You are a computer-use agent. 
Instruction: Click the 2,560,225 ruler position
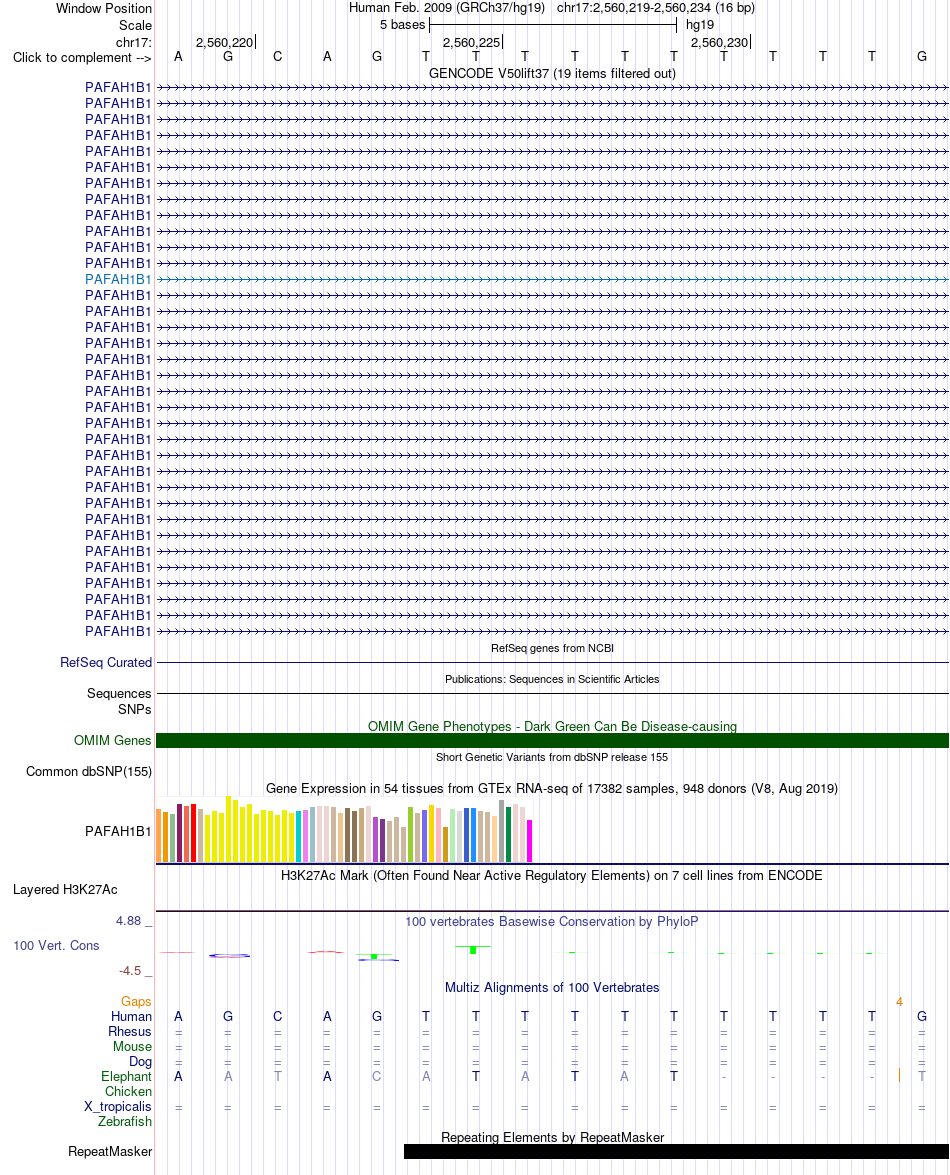471,43
